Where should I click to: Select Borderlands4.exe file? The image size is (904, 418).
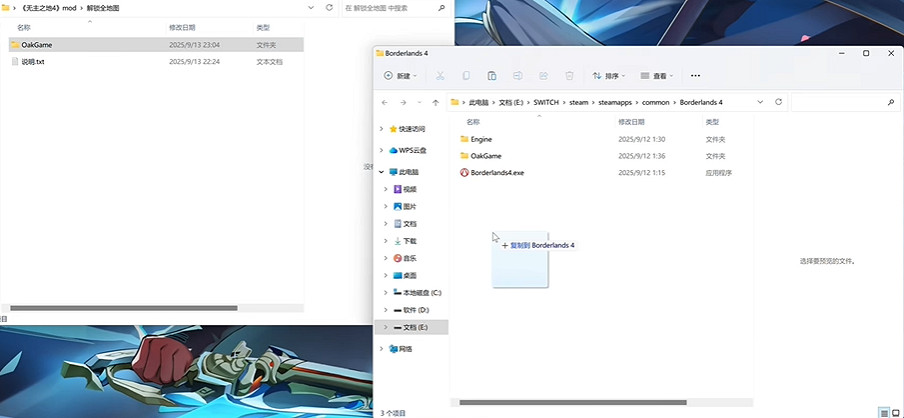click(x=492, y=172)
